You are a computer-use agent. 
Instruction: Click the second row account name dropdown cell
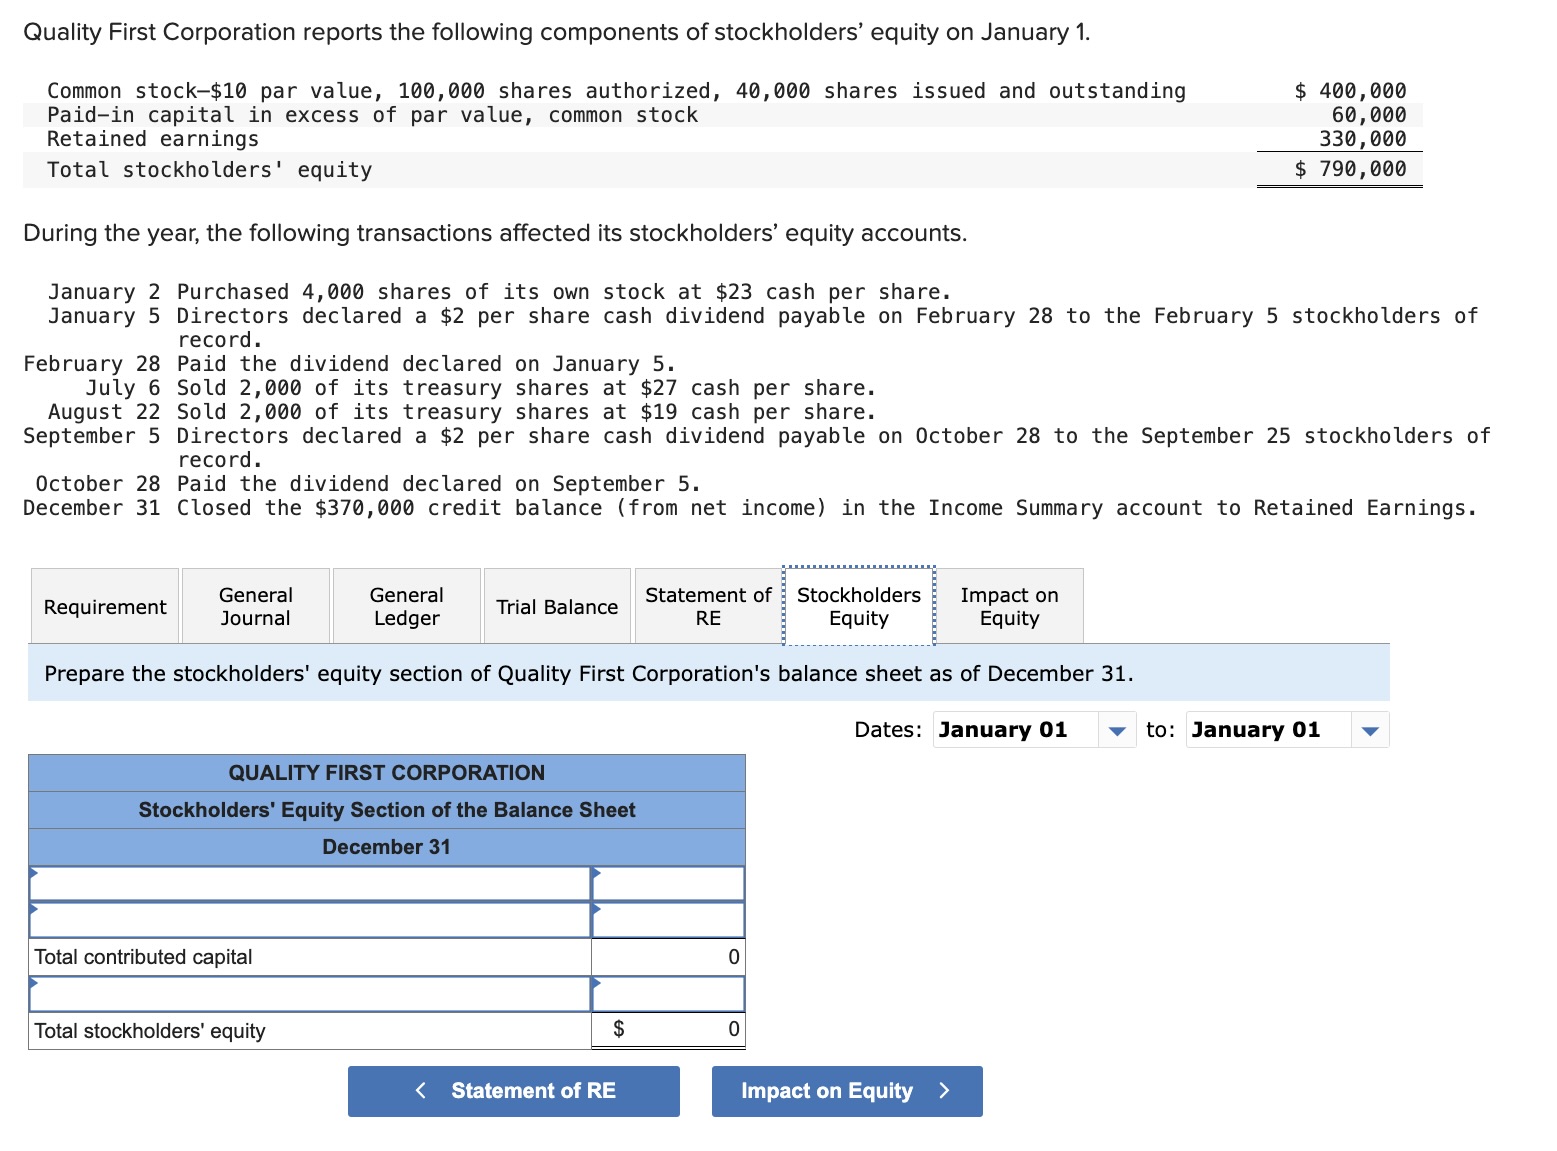(x=310, y=920)
